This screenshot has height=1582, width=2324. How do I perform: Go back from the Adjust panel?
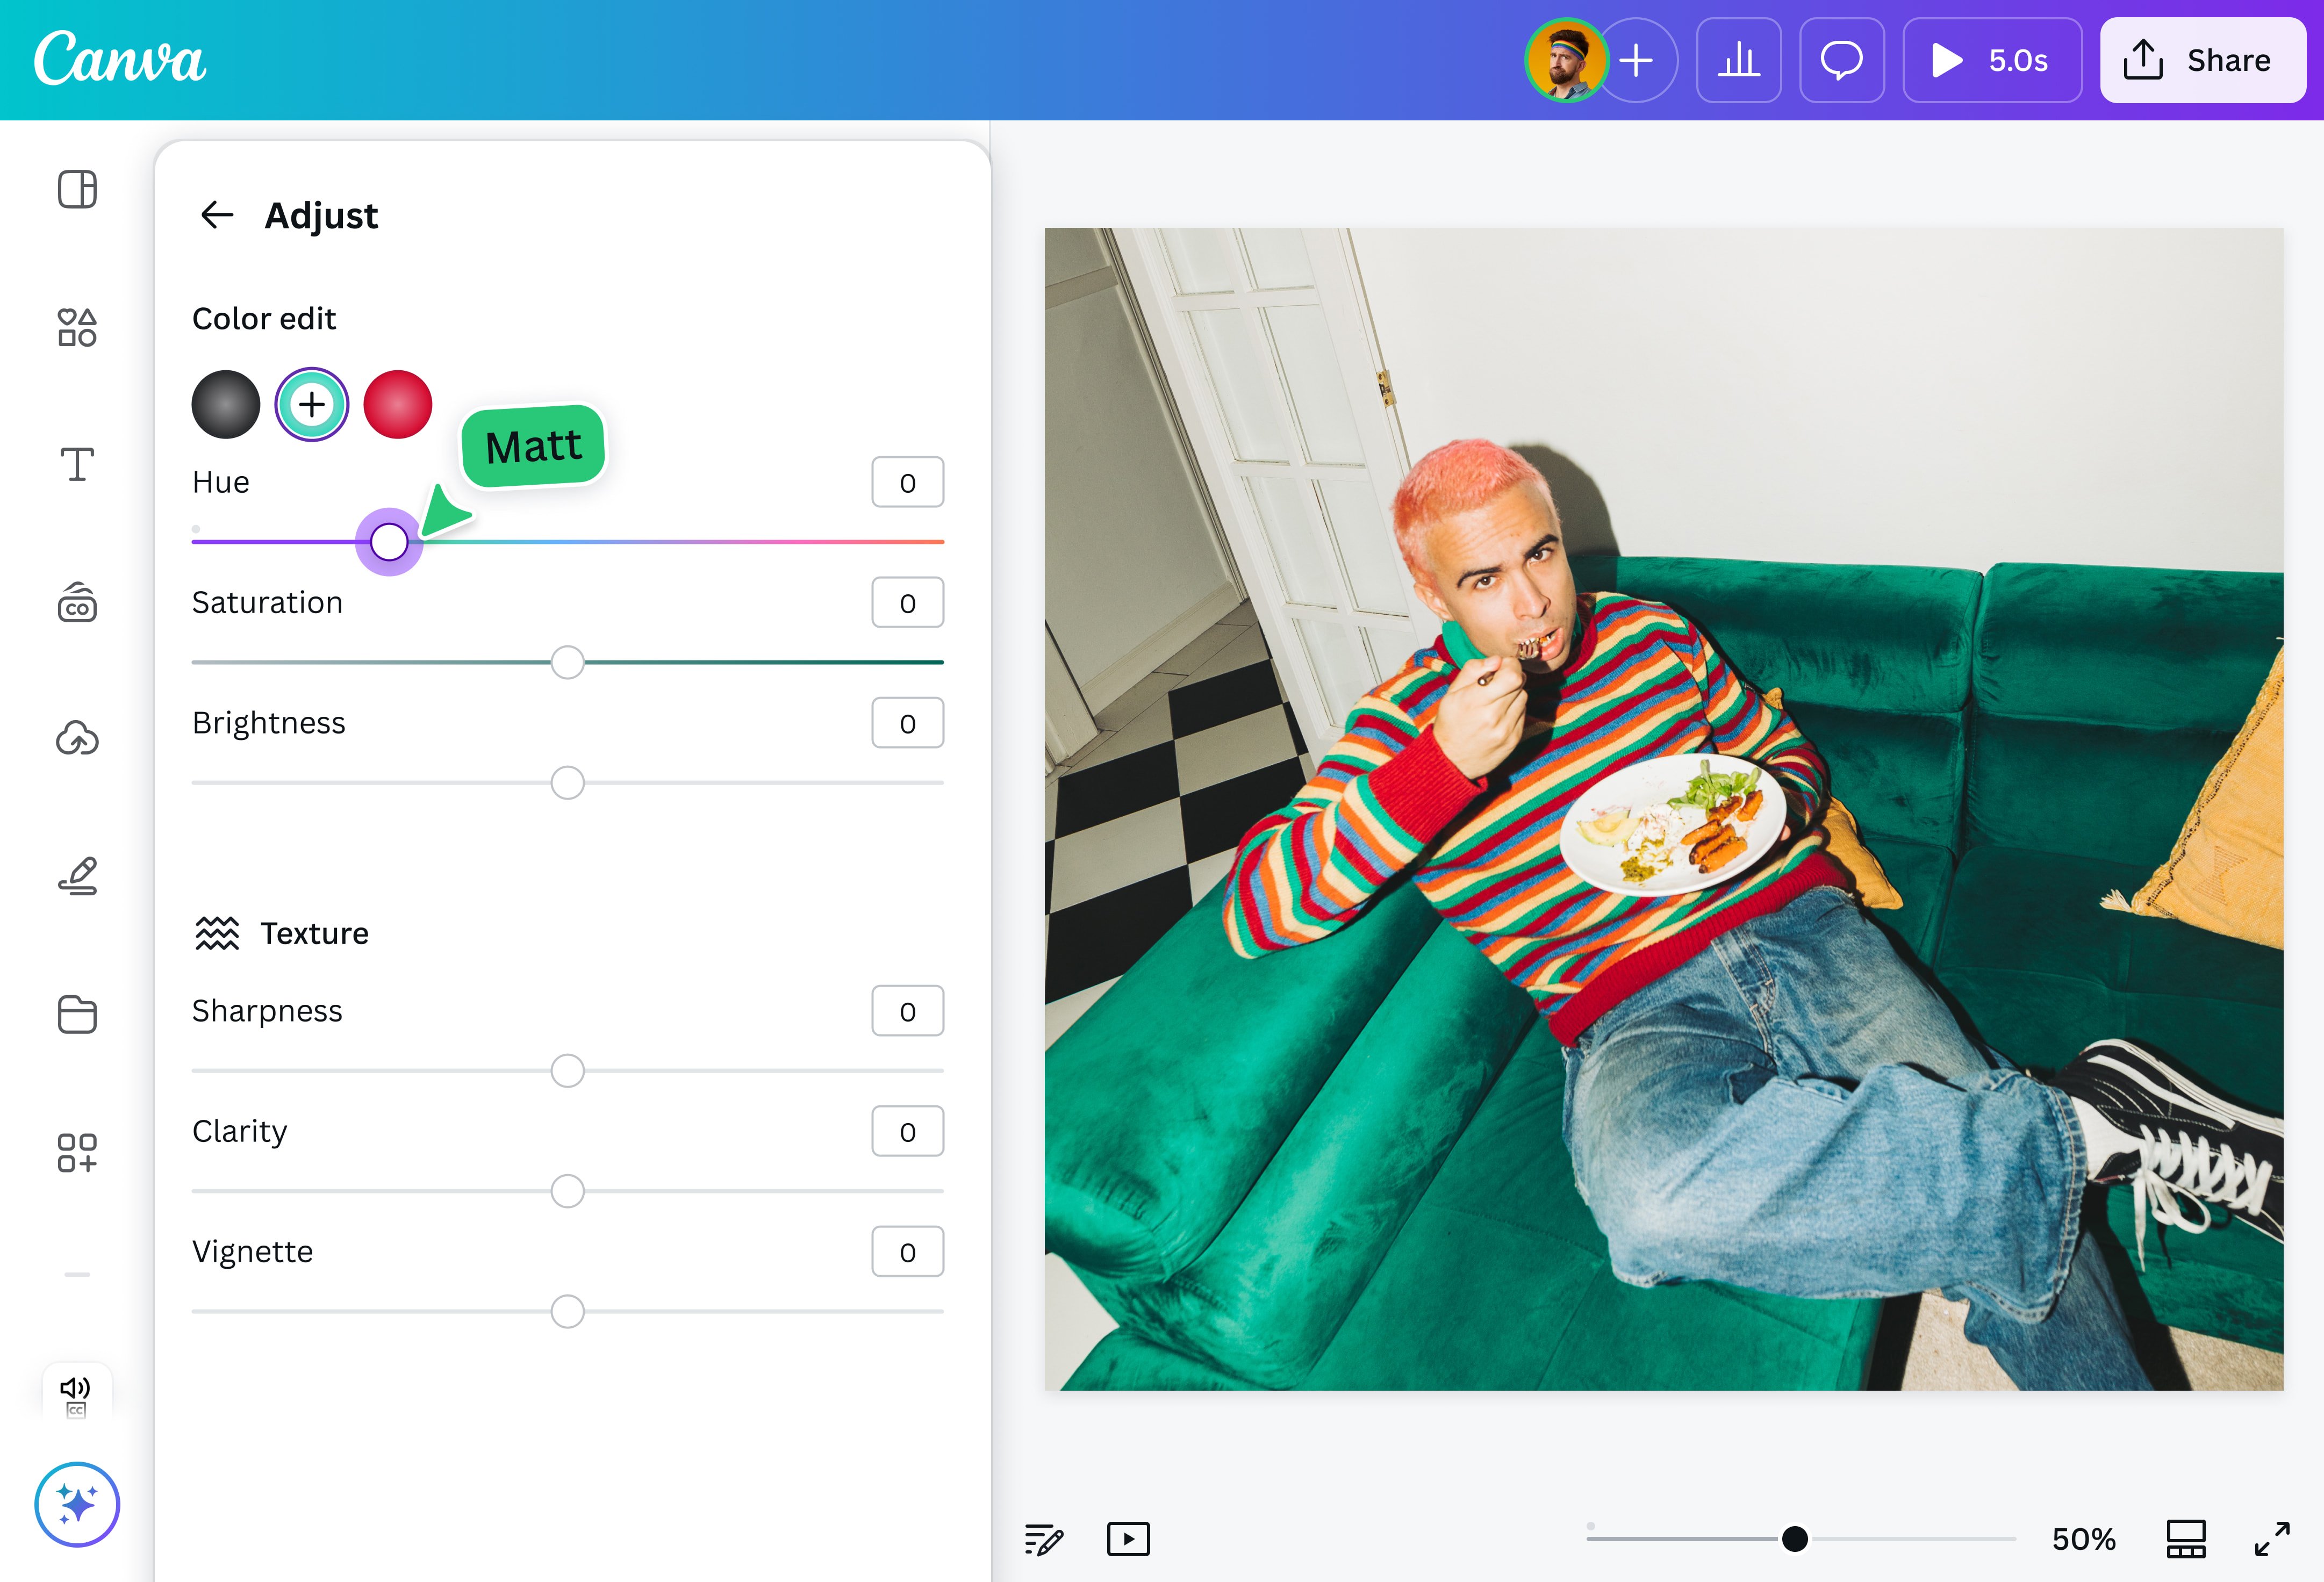point(219,215)
